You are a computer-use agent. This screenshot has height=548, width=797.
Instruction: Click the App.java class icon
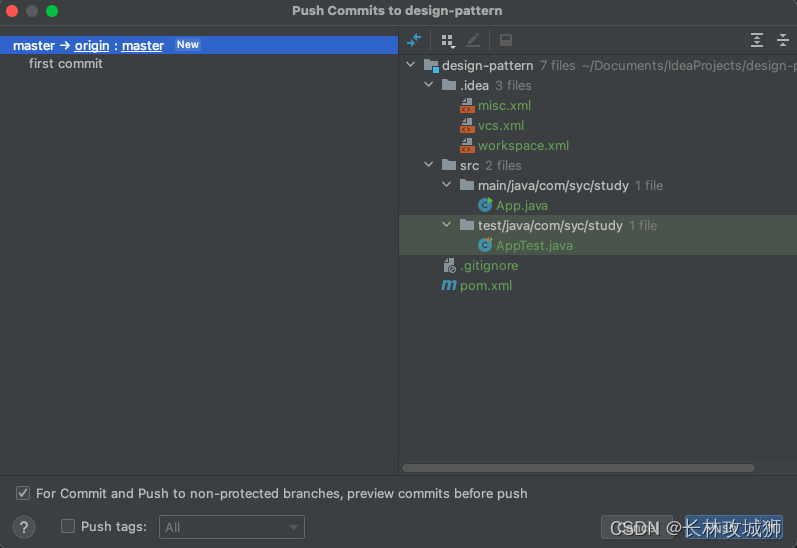pos(485,205)
